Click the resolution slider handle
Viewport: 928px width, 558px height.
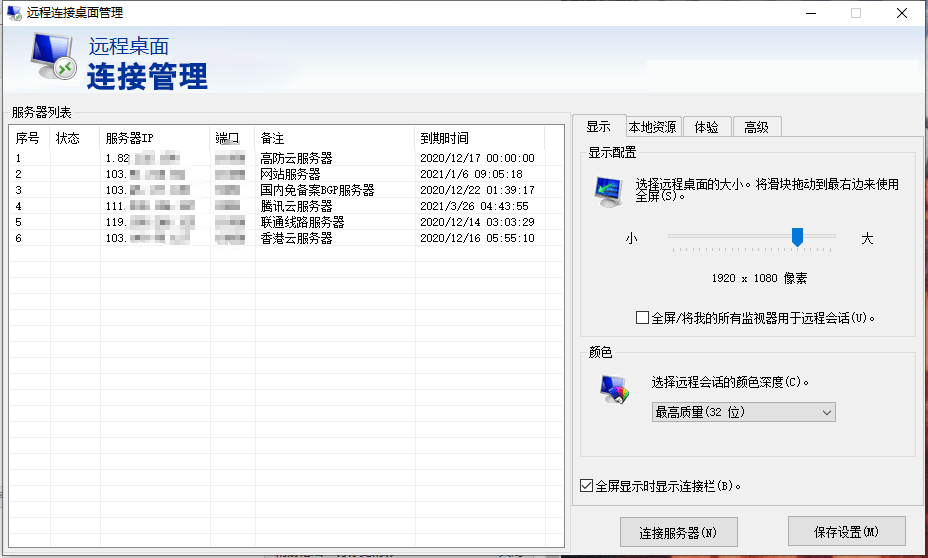[x=797, y=237]
